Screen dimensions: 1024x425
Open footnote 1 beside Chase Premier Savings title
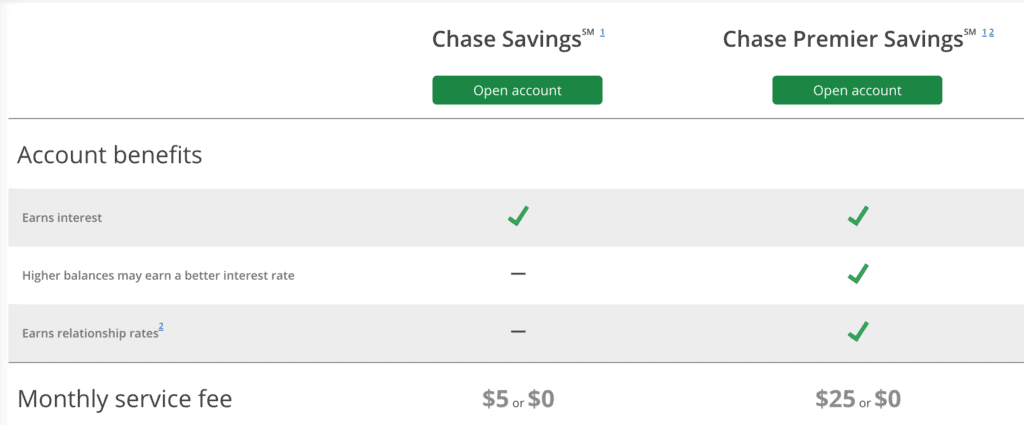pyautogui.click(x=984, y=32)
